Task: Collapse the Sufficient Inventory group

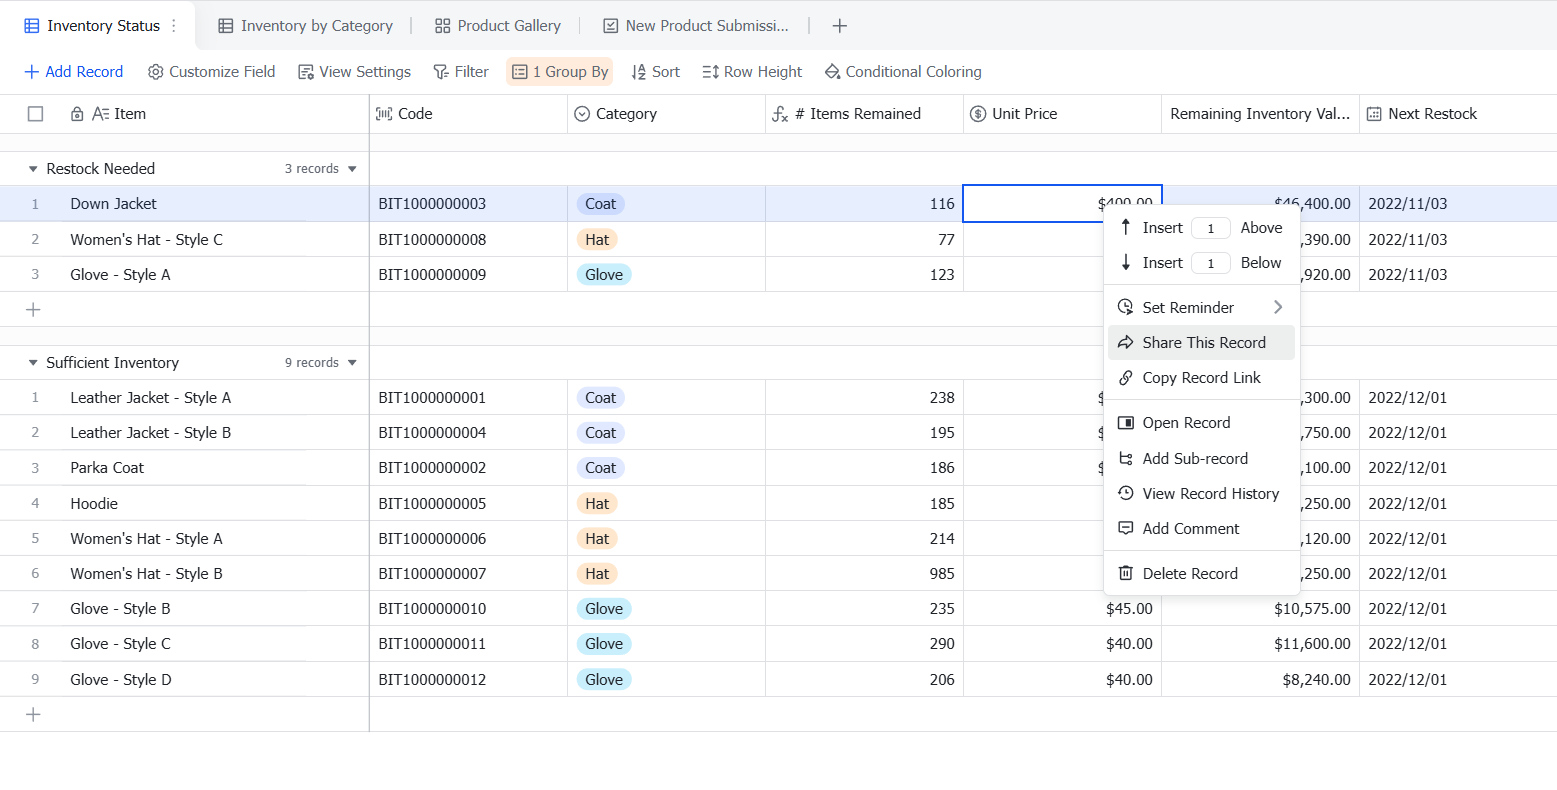Action: 33,363
